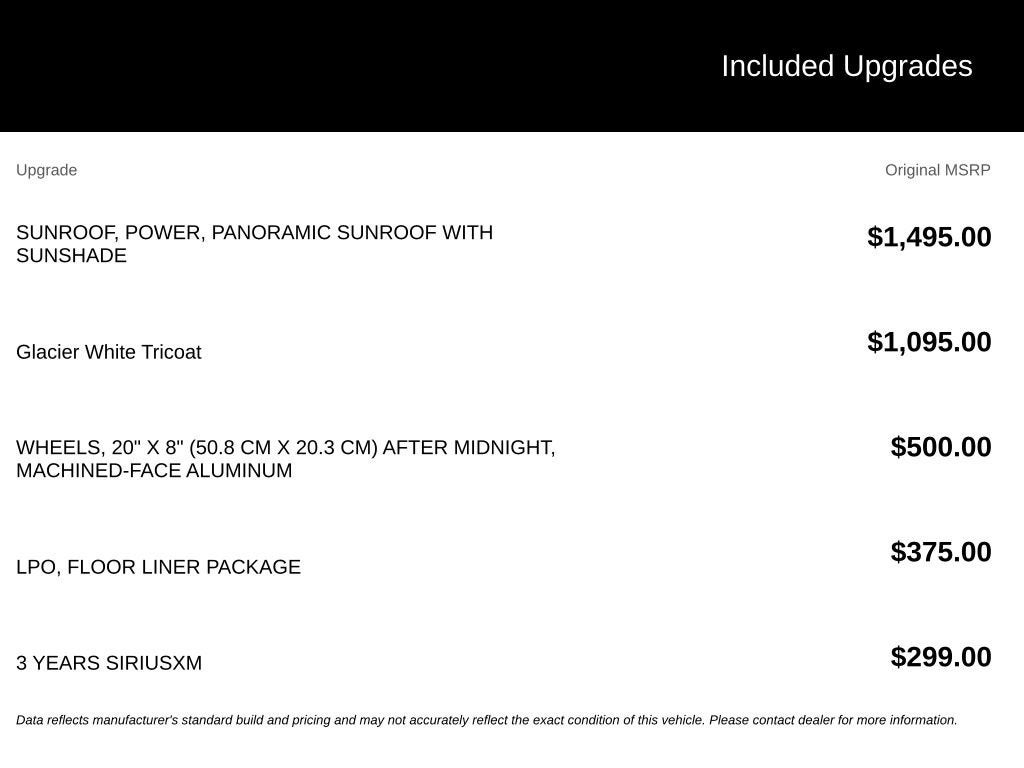Select the Original MSRP column header
The height and width of the screenshot is (768, 1024).
pyautogui.click(x=937, y=170)
